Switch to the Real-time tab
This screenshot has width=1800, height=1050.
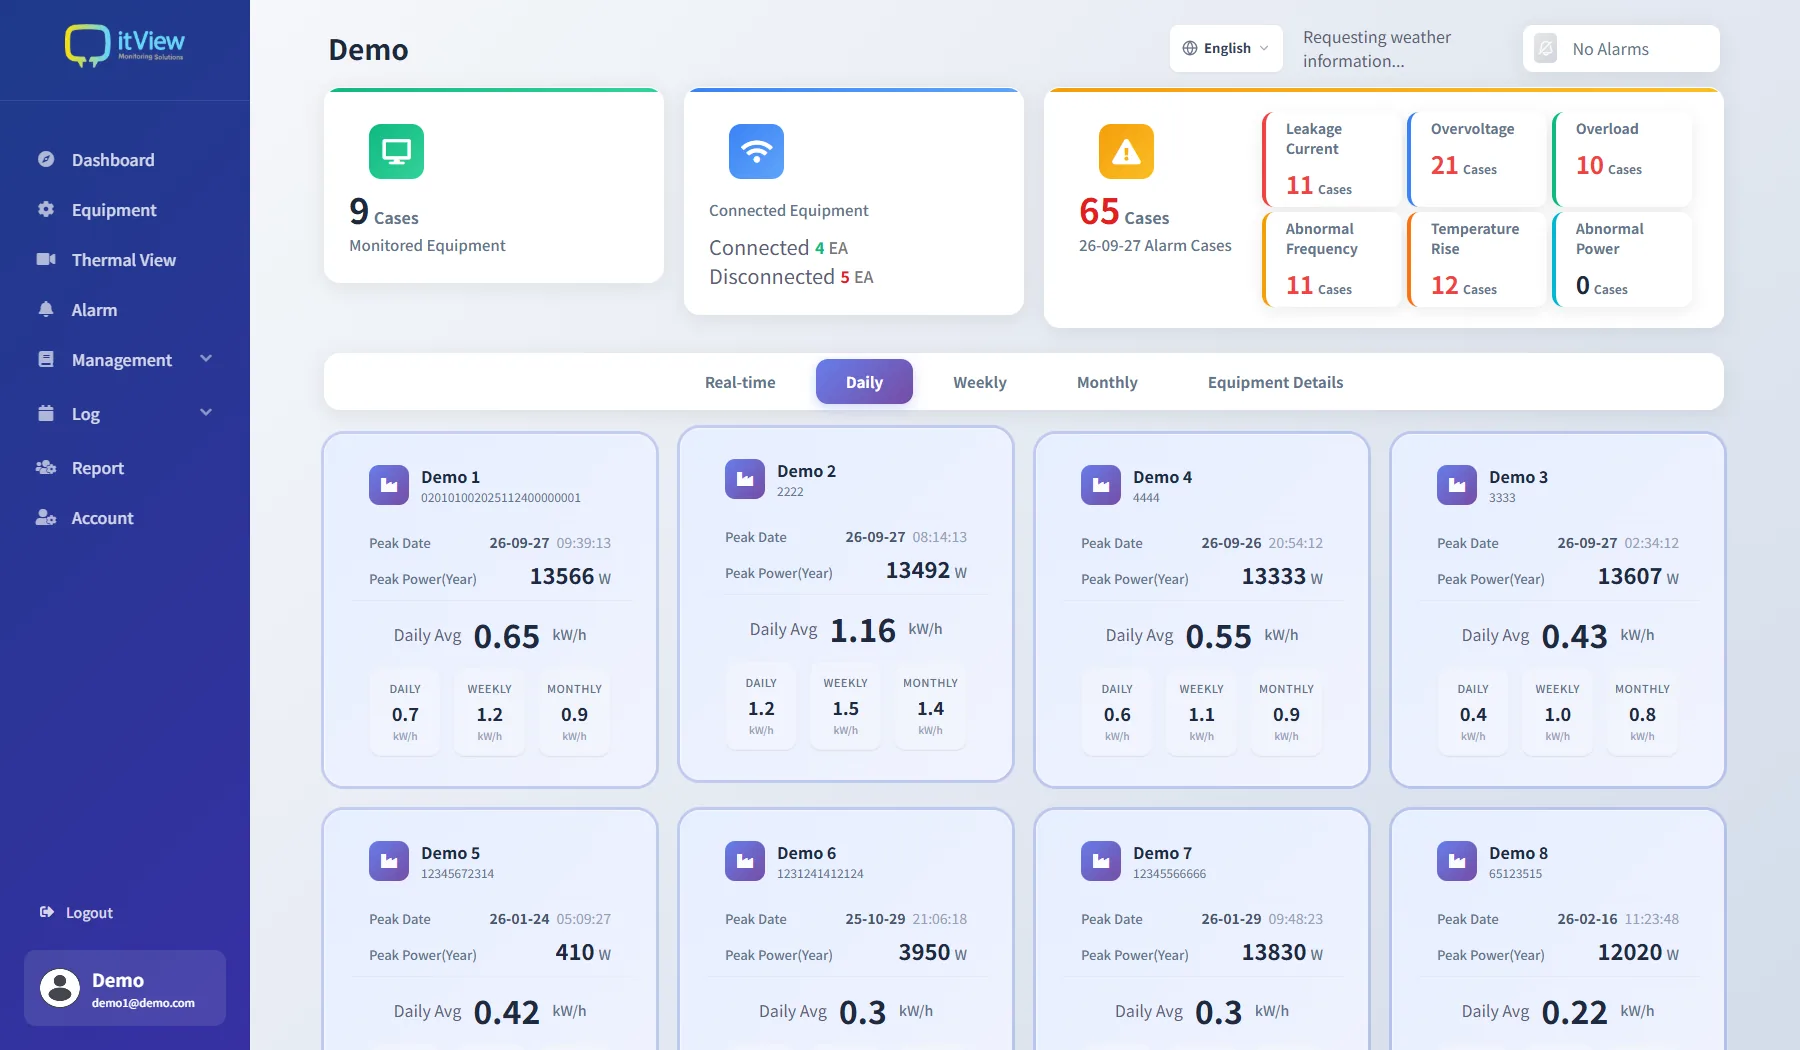(740, 382)
